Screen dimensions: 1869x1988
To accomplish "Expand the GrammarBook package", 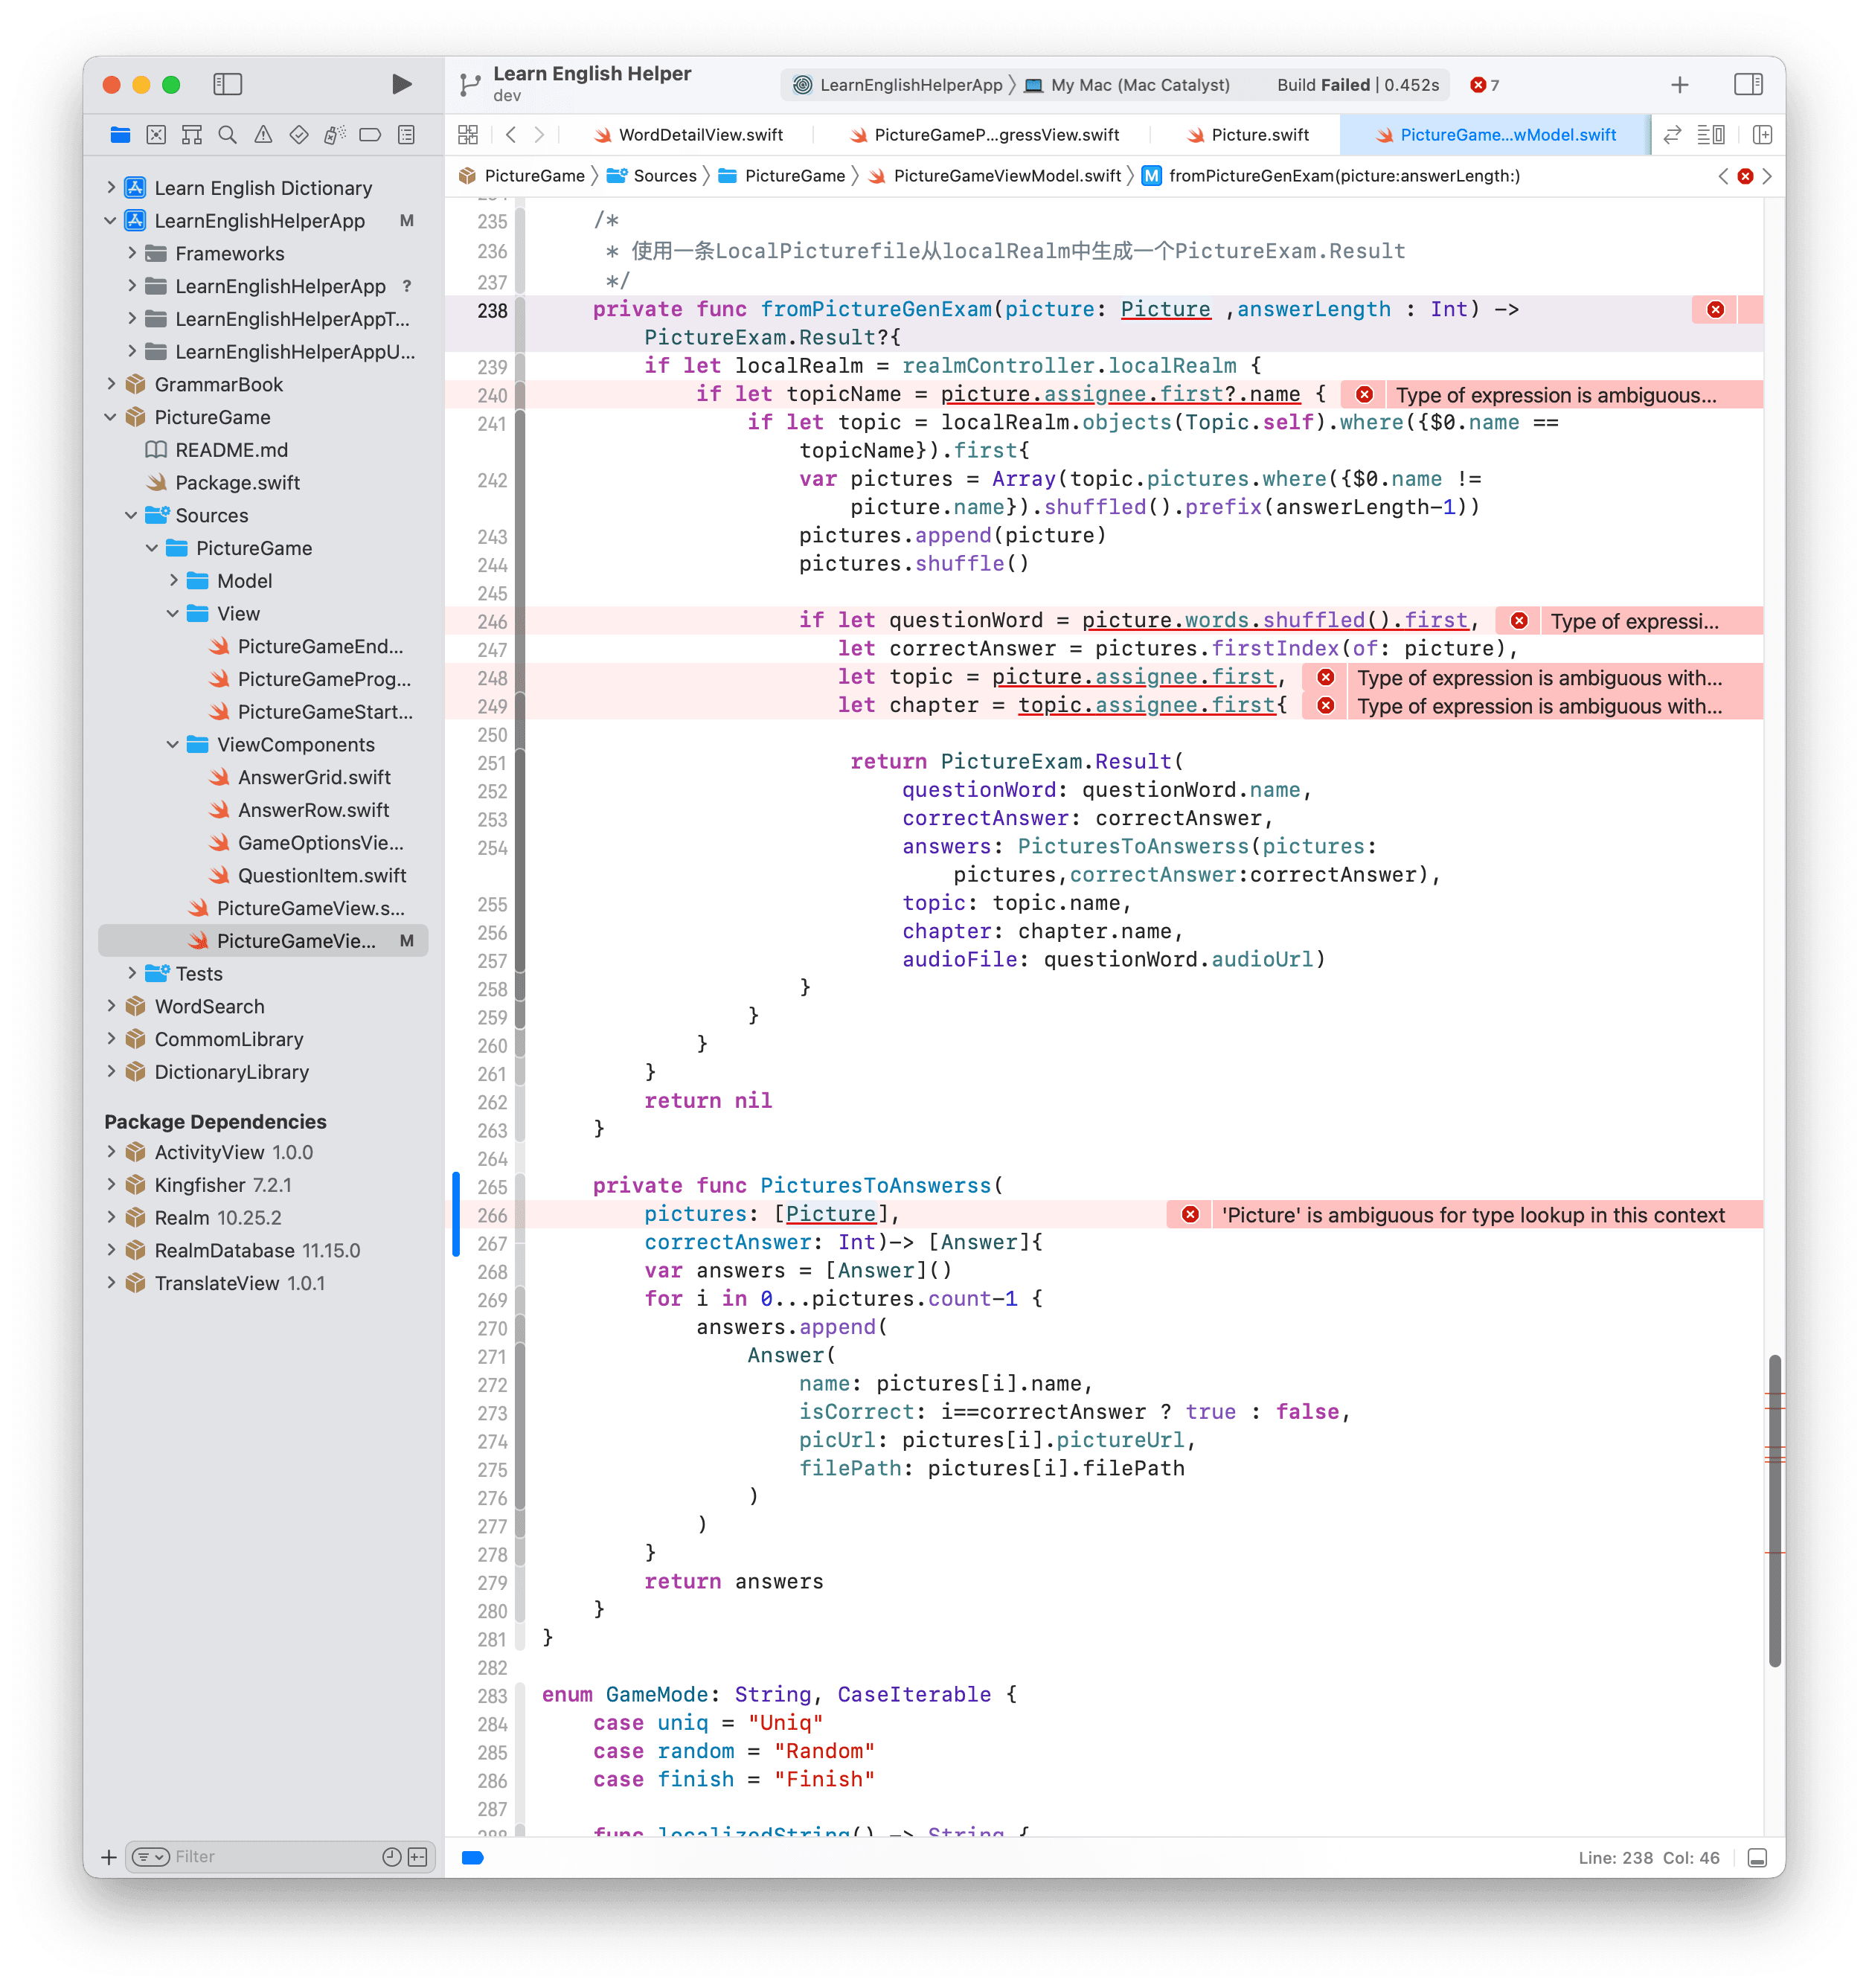I will (111, 384).
